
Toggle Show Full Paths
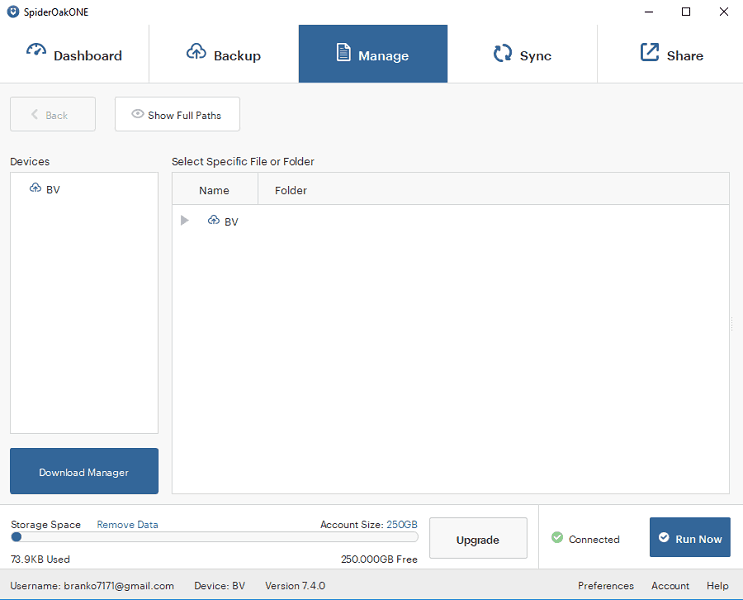pos(177,114)
